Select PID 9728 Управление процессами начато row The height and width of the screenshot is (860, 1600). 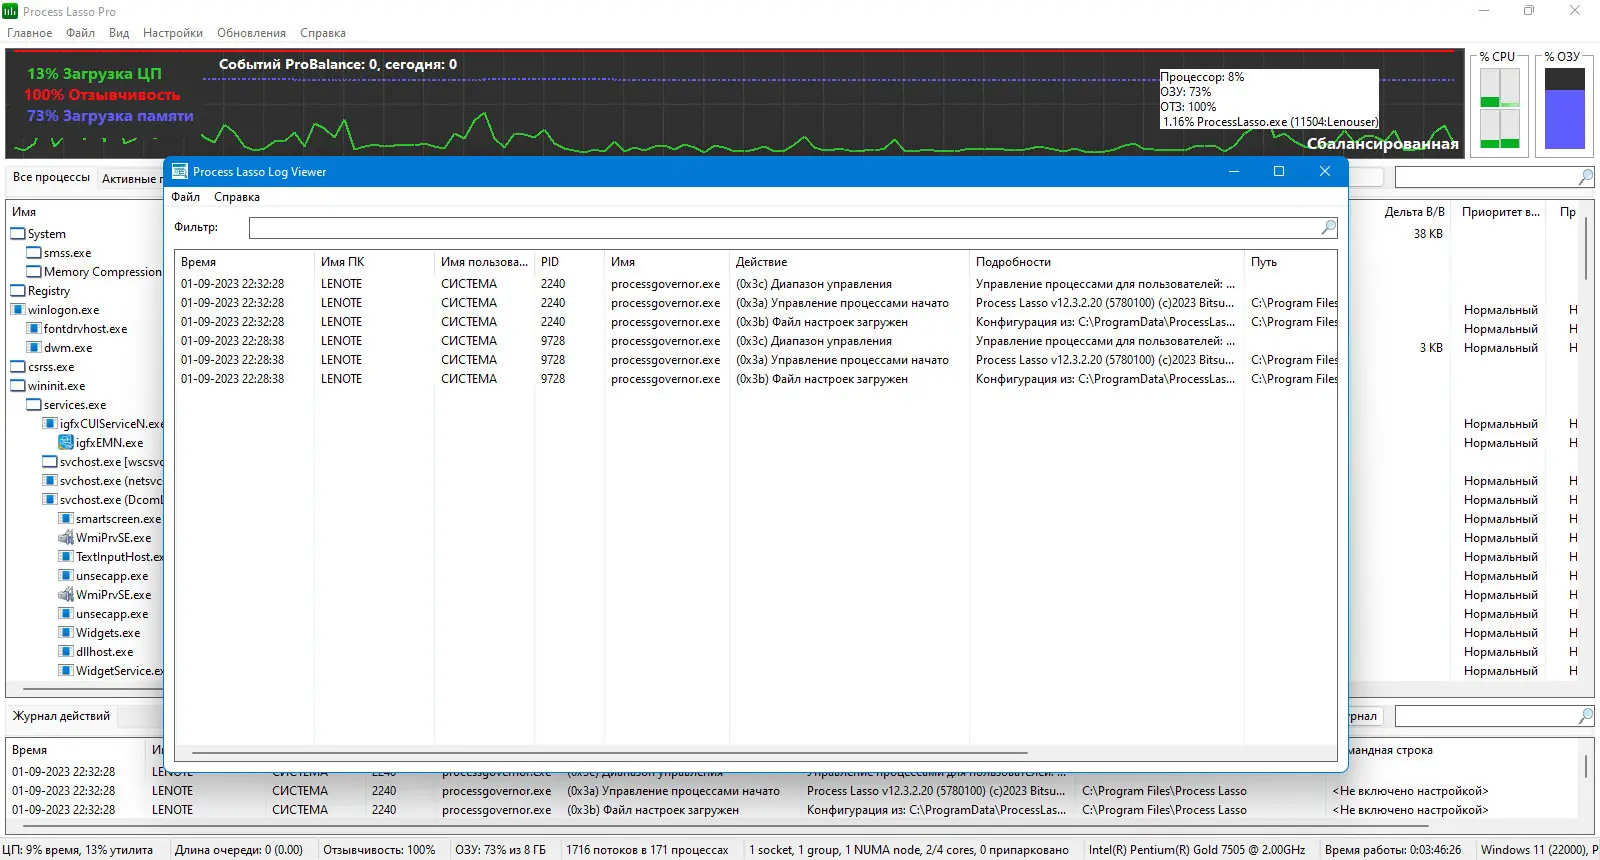click(756, 360)
